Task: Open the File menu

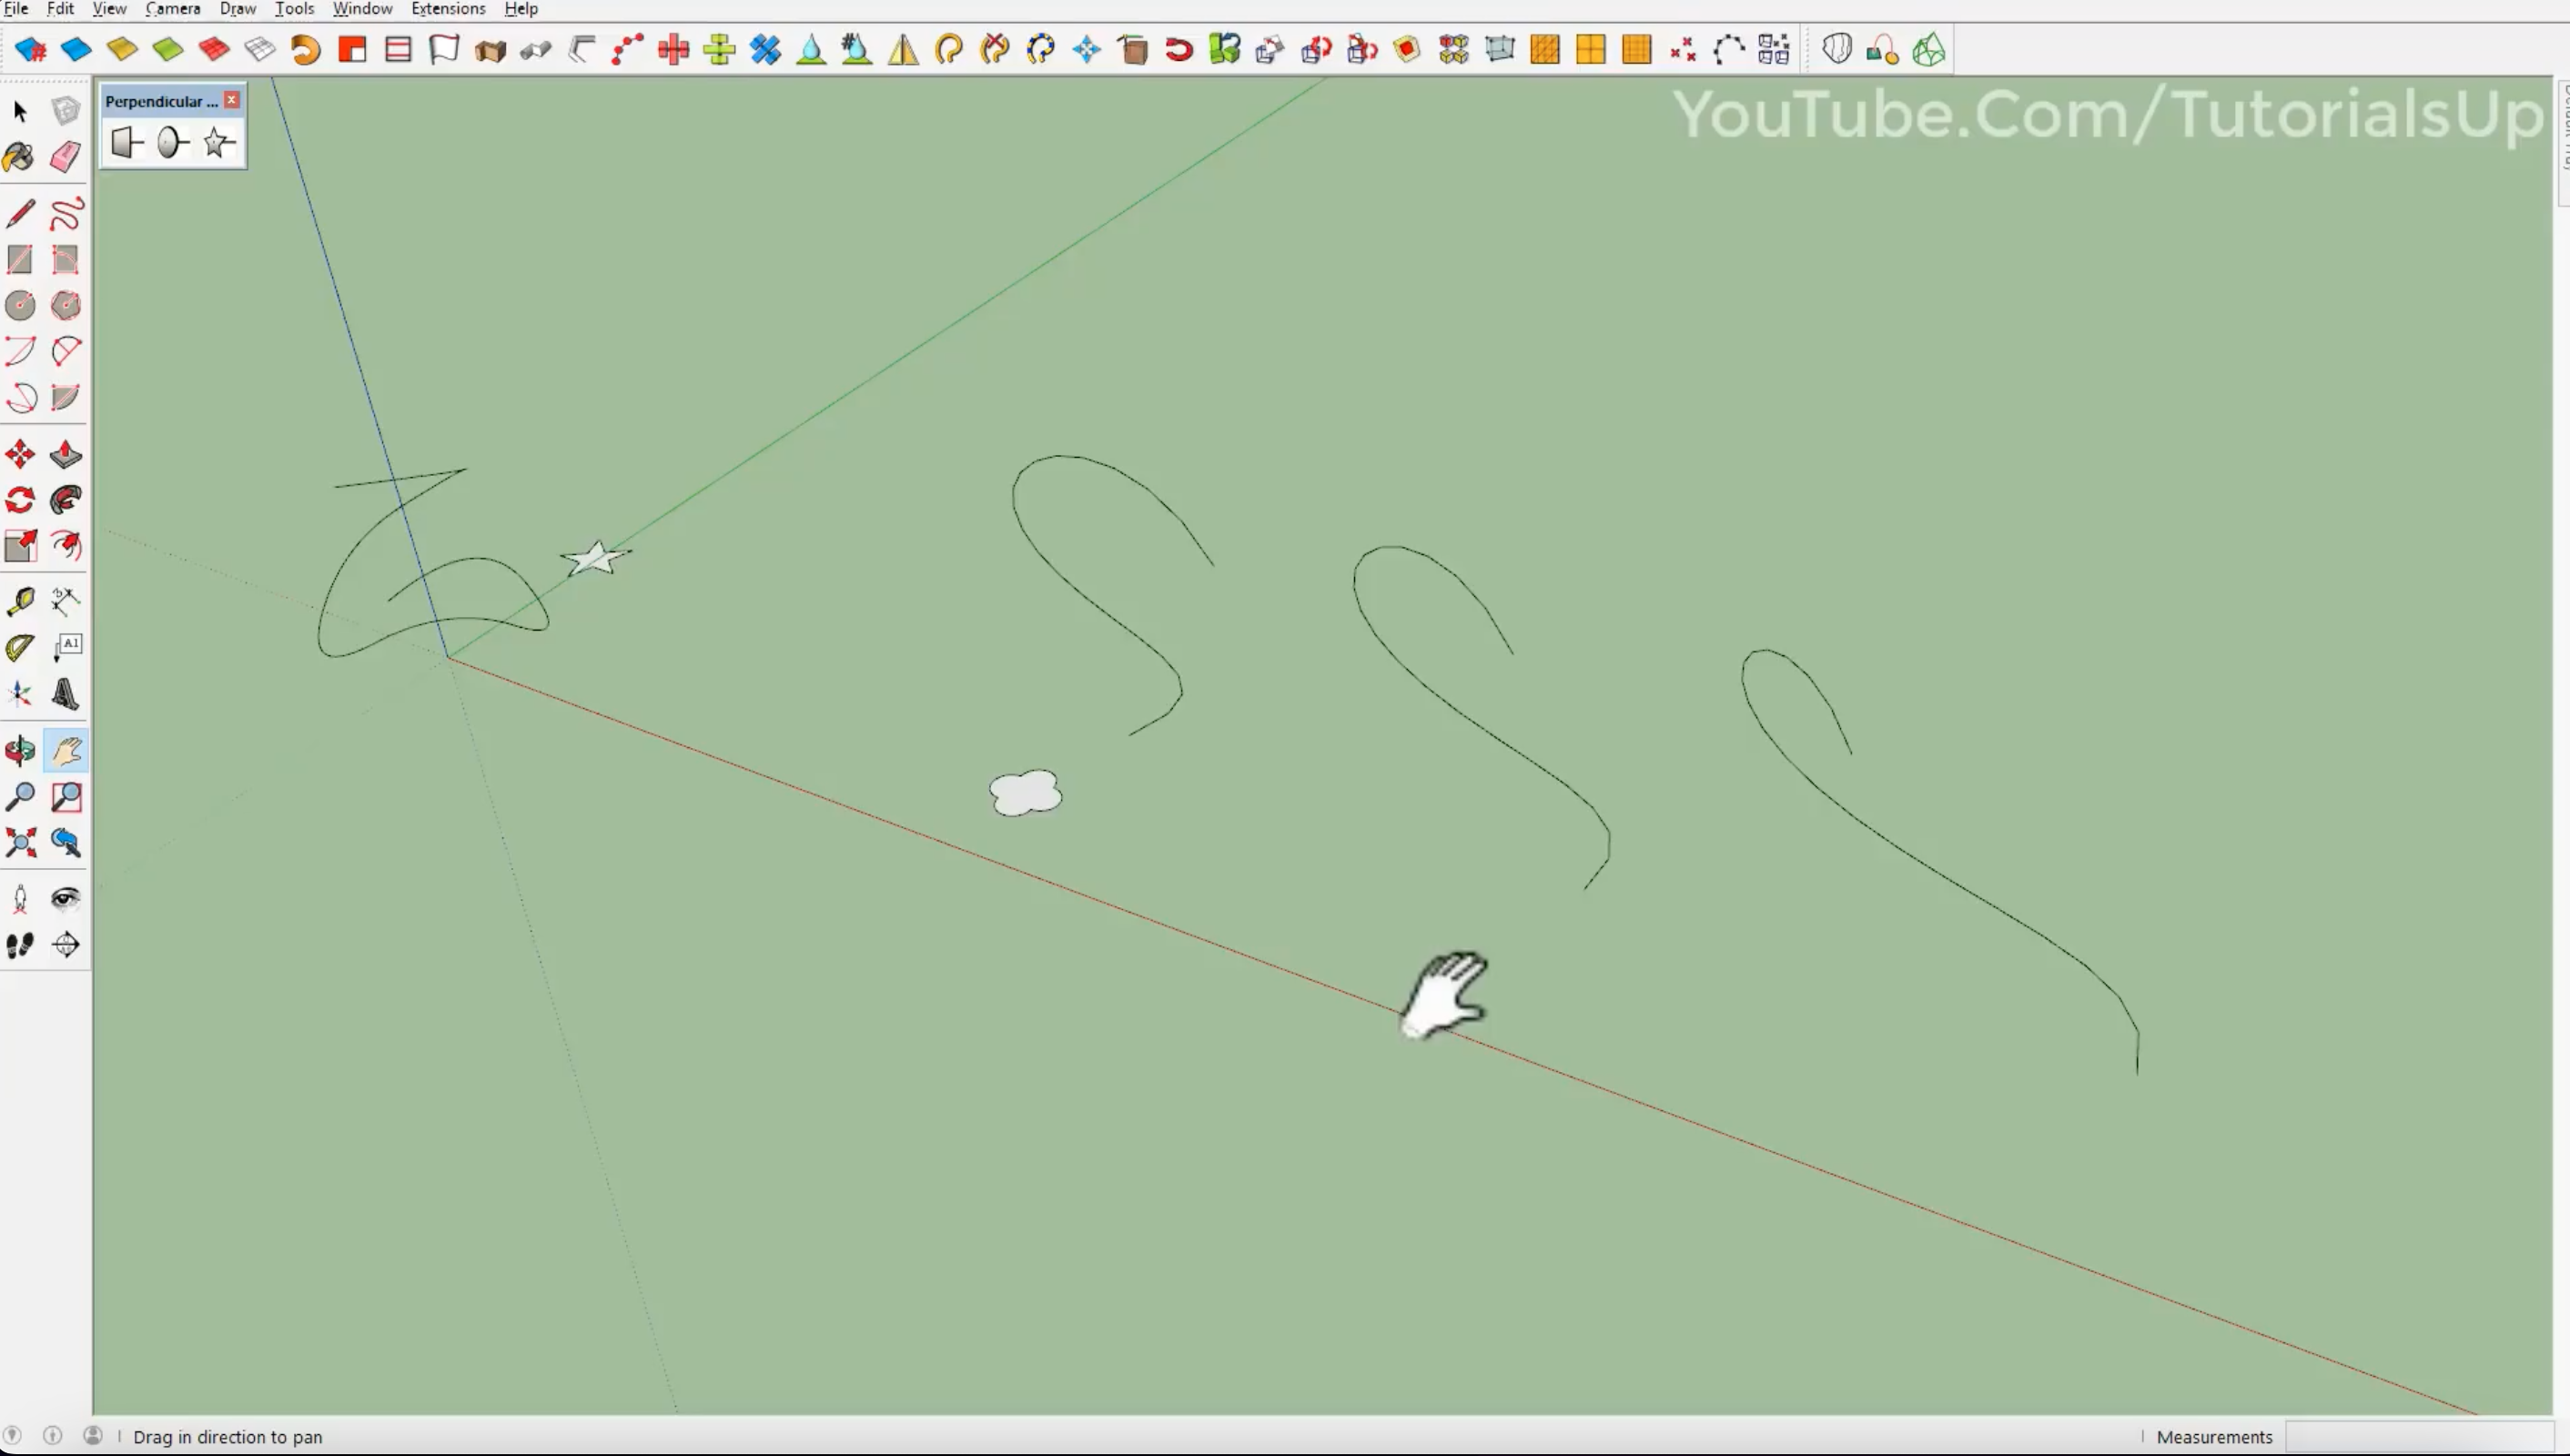Action: pos(16,9)
